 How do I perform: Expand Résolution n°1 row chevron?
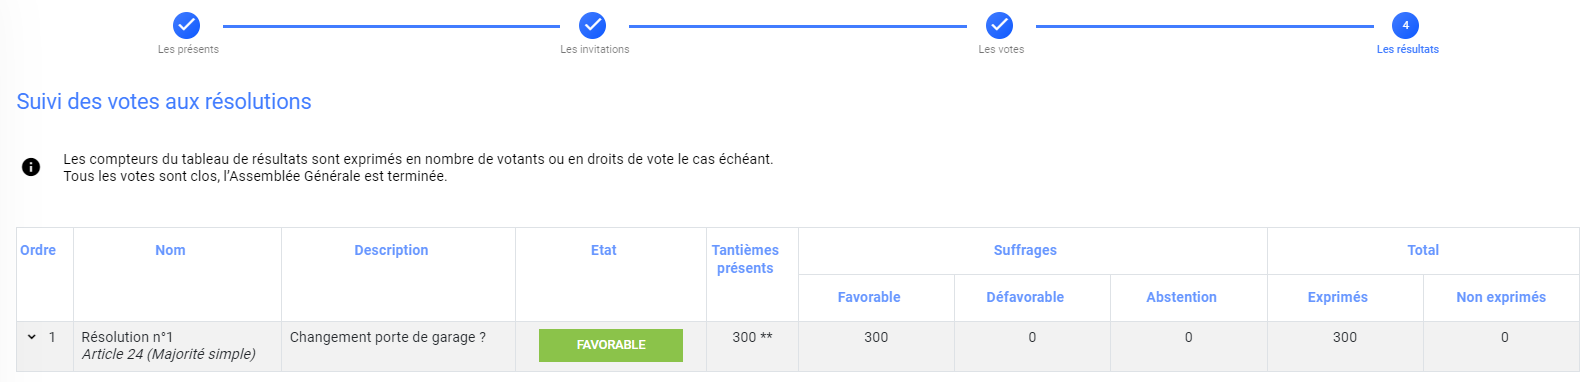pyautogui.click(x=32, y=337)
